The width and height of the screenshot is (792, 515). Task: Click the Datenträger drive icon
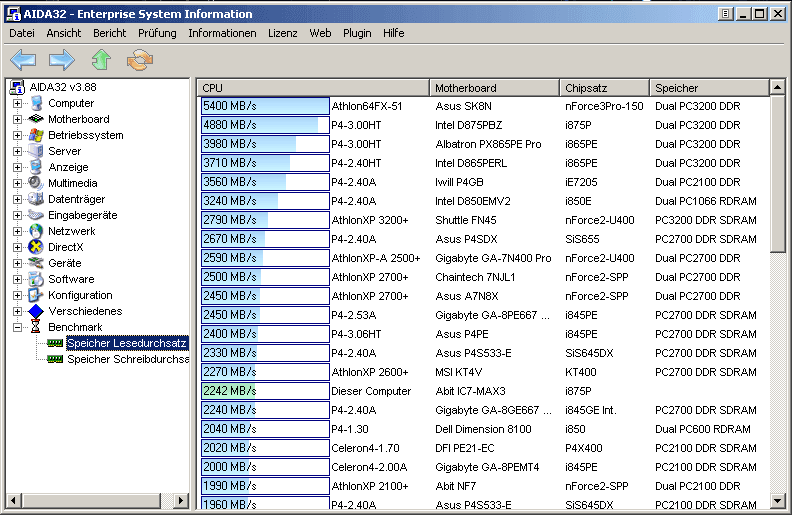click(x=36, y=199)
